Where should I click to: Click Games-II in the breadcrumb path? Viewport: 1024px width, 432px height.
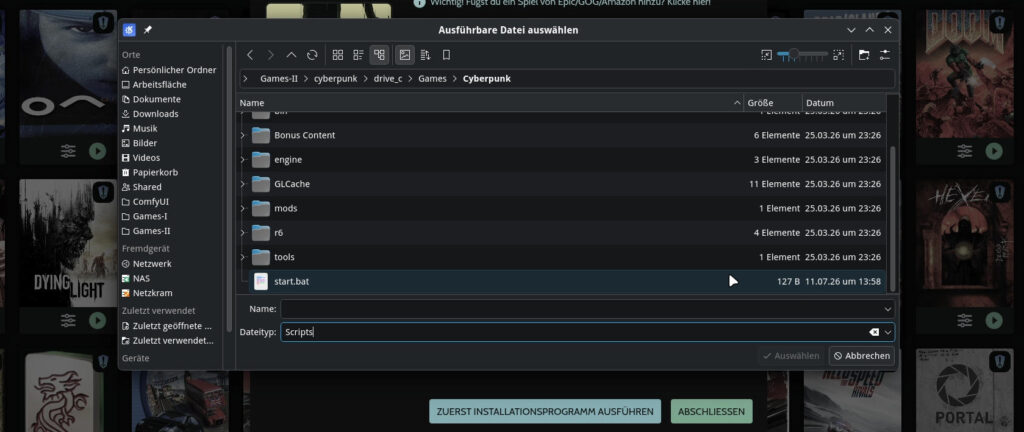click(279, 79)
